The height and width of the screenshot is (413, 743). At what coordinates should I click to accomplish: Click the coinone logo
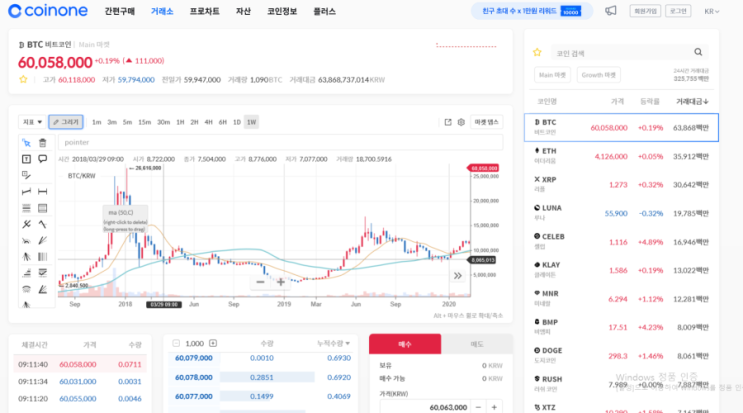tap(48, 11)
